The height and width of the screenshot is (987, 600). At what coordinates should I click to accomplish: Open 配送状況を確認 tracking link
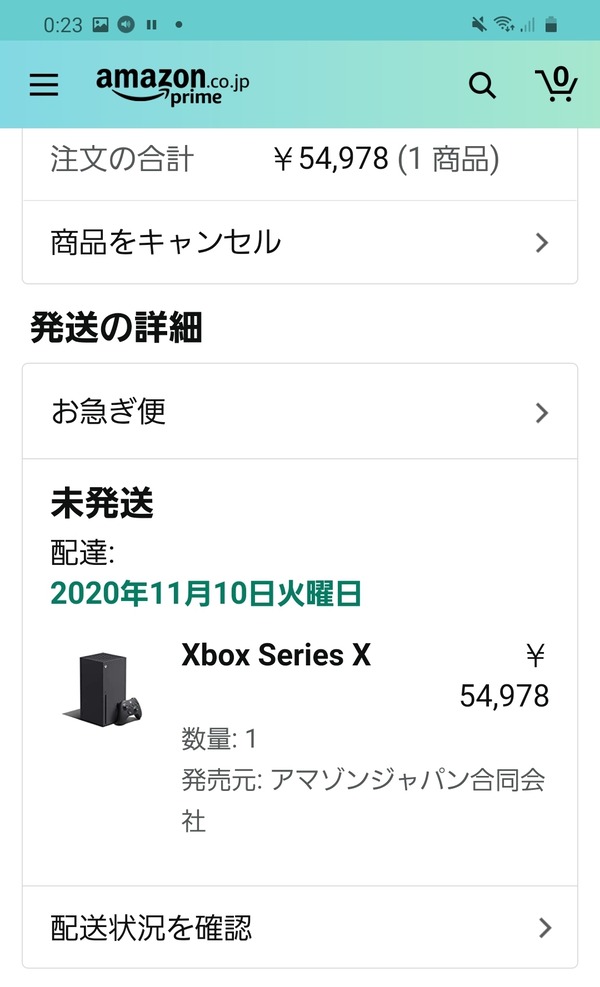(x=300, y=927)
